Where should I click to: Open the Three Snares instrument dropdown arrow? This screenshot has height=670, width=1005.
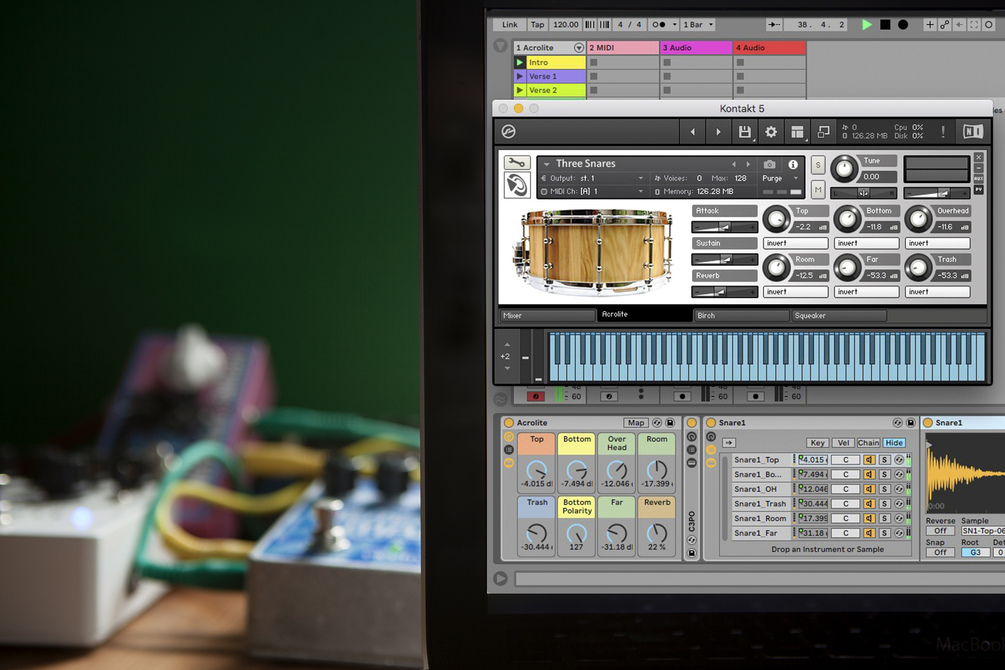[547, 164]
